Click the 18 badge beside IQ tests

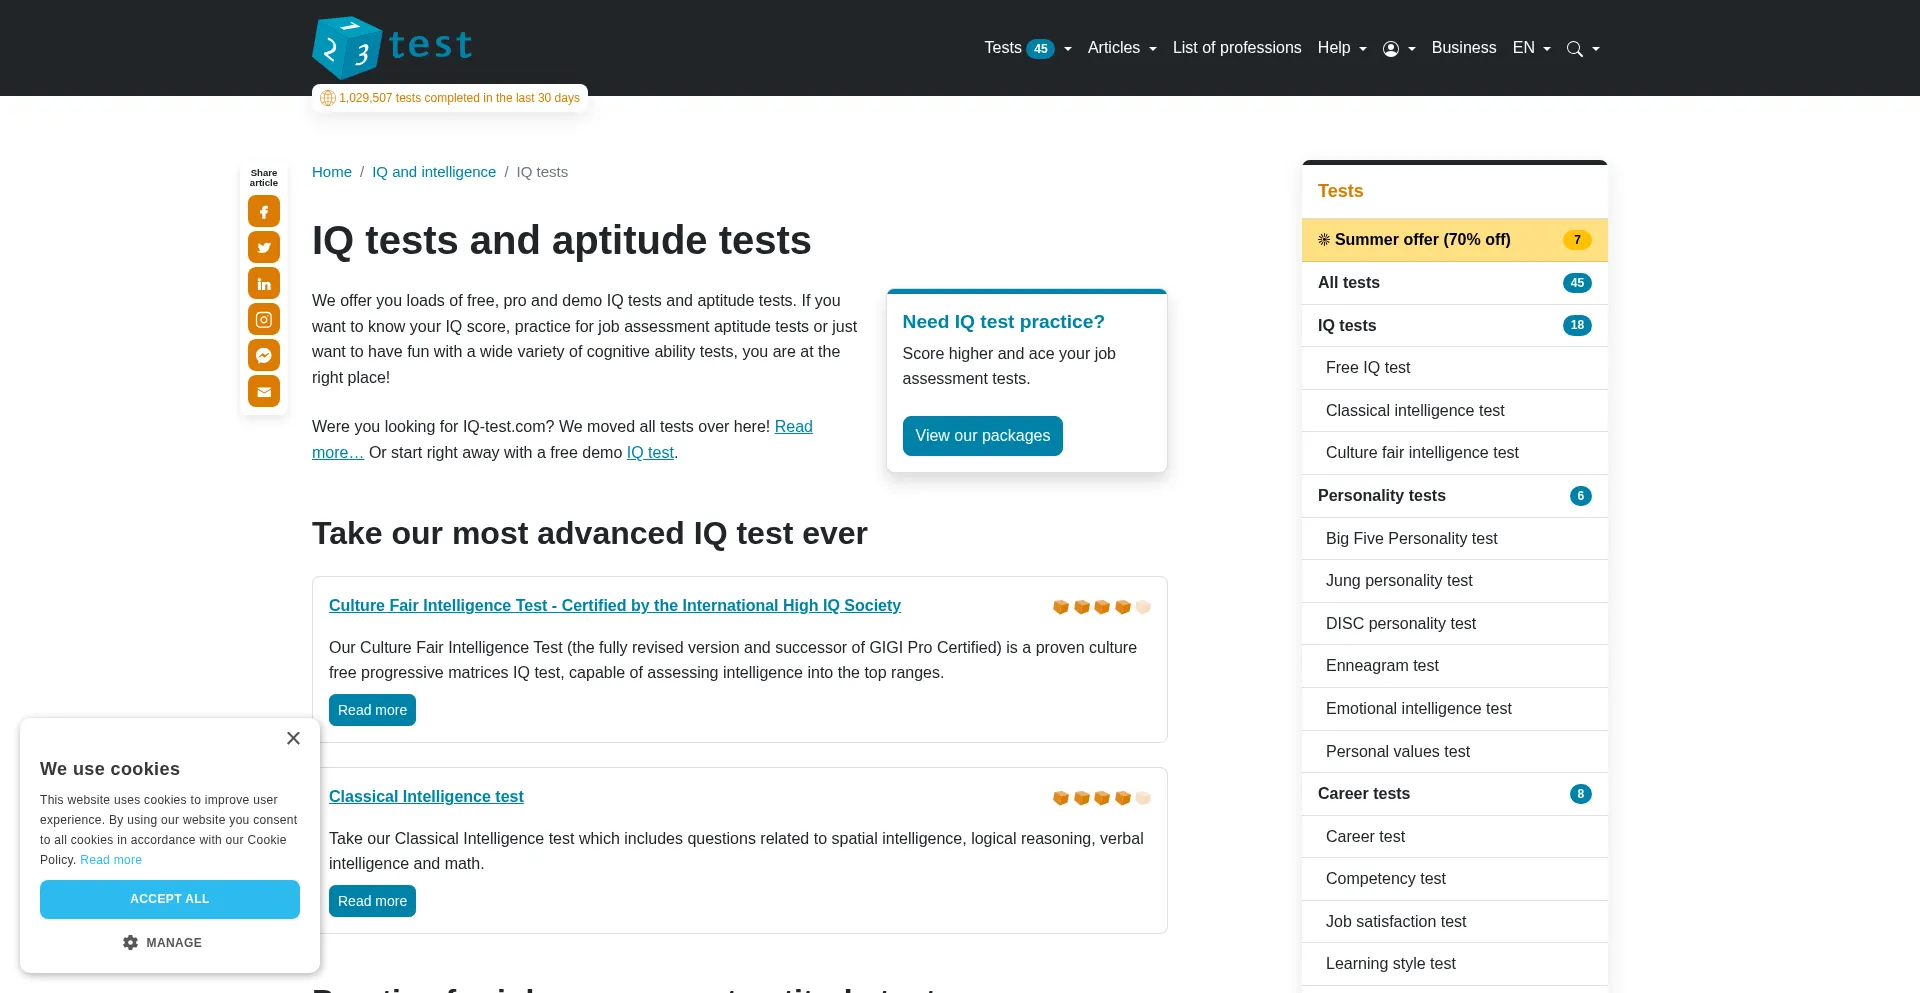pos(1577,326)
